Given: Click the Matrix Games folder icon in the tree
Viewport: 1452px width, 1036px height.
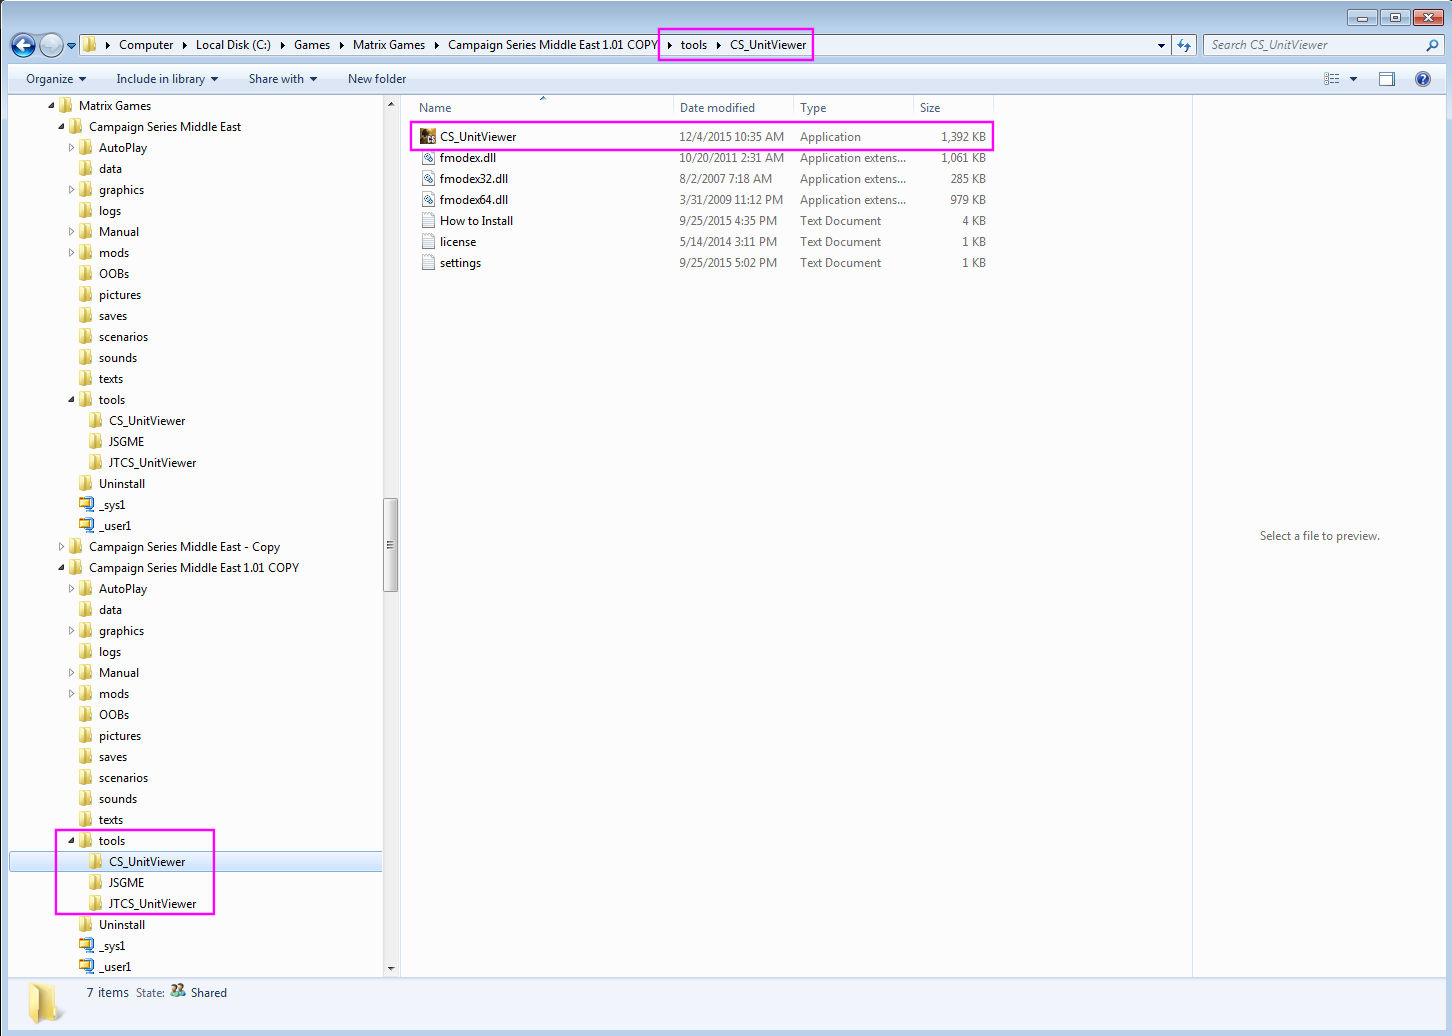Looking at the screenshot, I should pyautogui.click(x=66, y=106).
